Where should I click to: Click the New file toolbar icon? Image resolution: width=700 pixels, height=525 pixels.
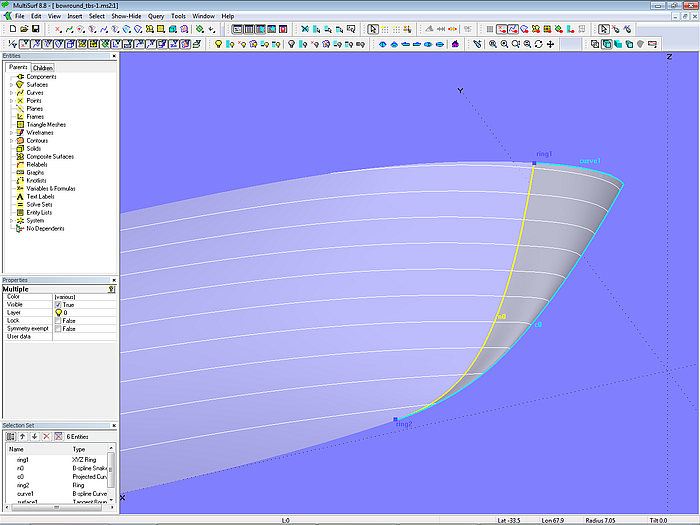[11, 29]
